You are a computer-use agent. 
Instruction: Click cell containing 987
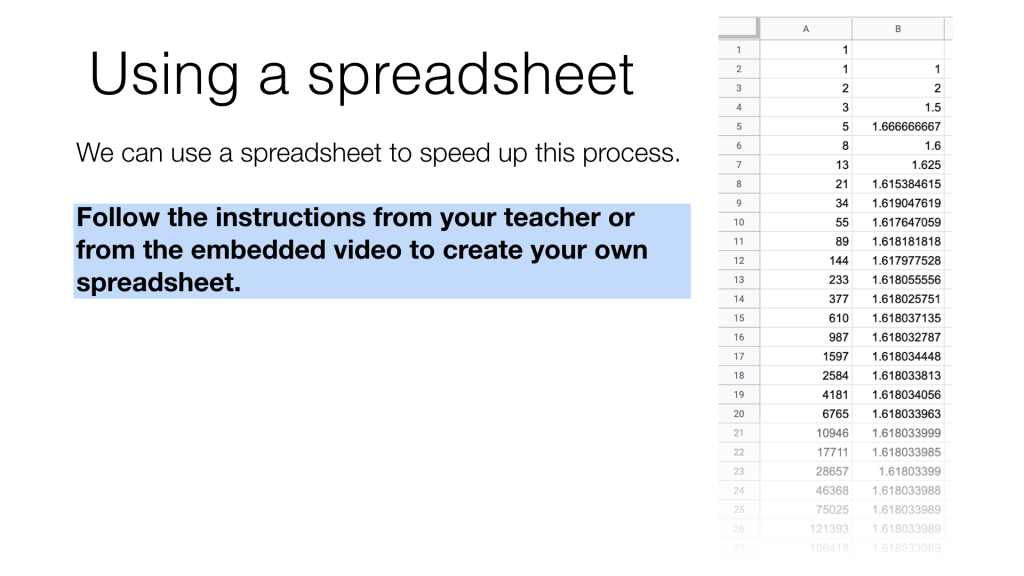point(806,337)
